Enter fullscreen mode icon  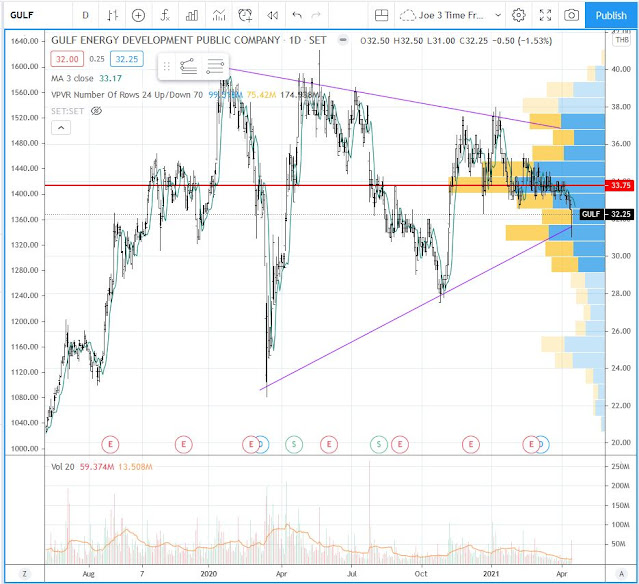[x=545, y=15]
